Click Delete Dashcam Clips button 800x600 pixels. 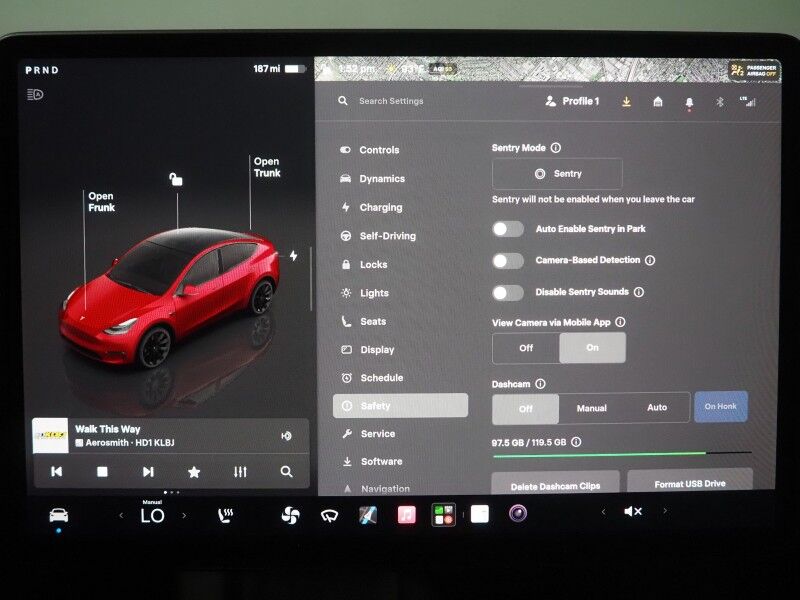coord(555,484)
